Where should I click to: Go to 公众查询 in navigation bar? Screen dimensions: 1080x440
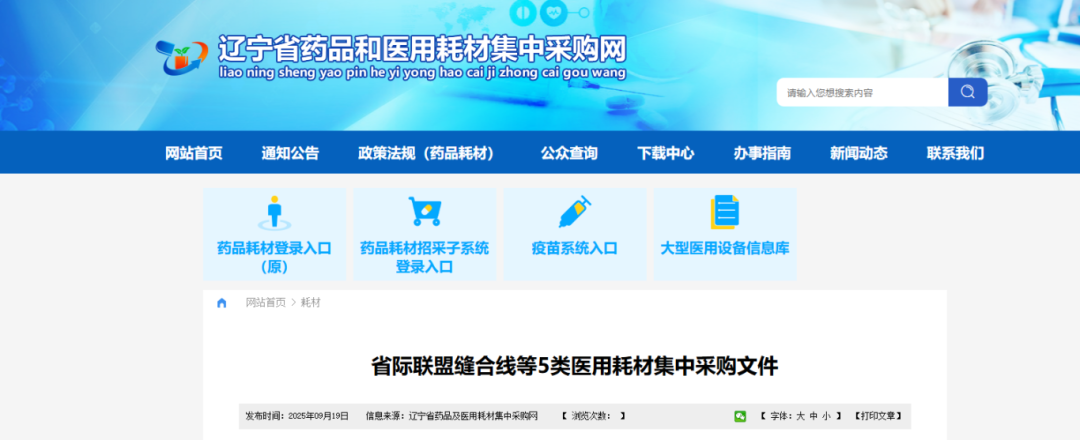click(x=569, y=153)
